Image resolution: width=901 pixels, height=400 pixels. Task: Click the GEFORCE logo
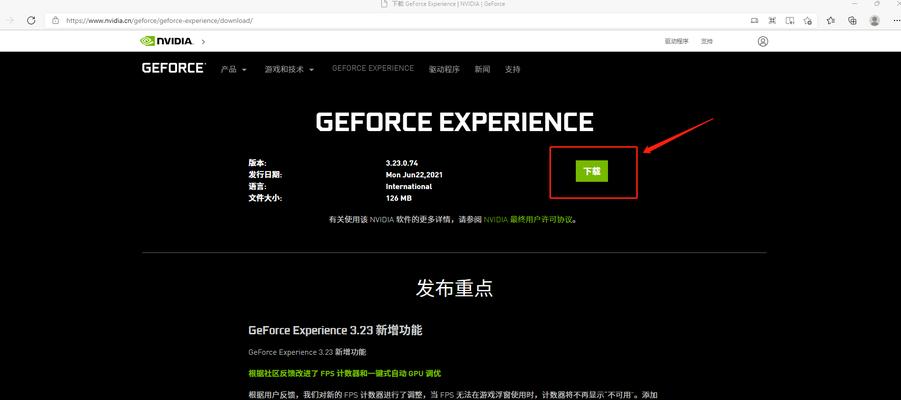[x=173, y=68]
